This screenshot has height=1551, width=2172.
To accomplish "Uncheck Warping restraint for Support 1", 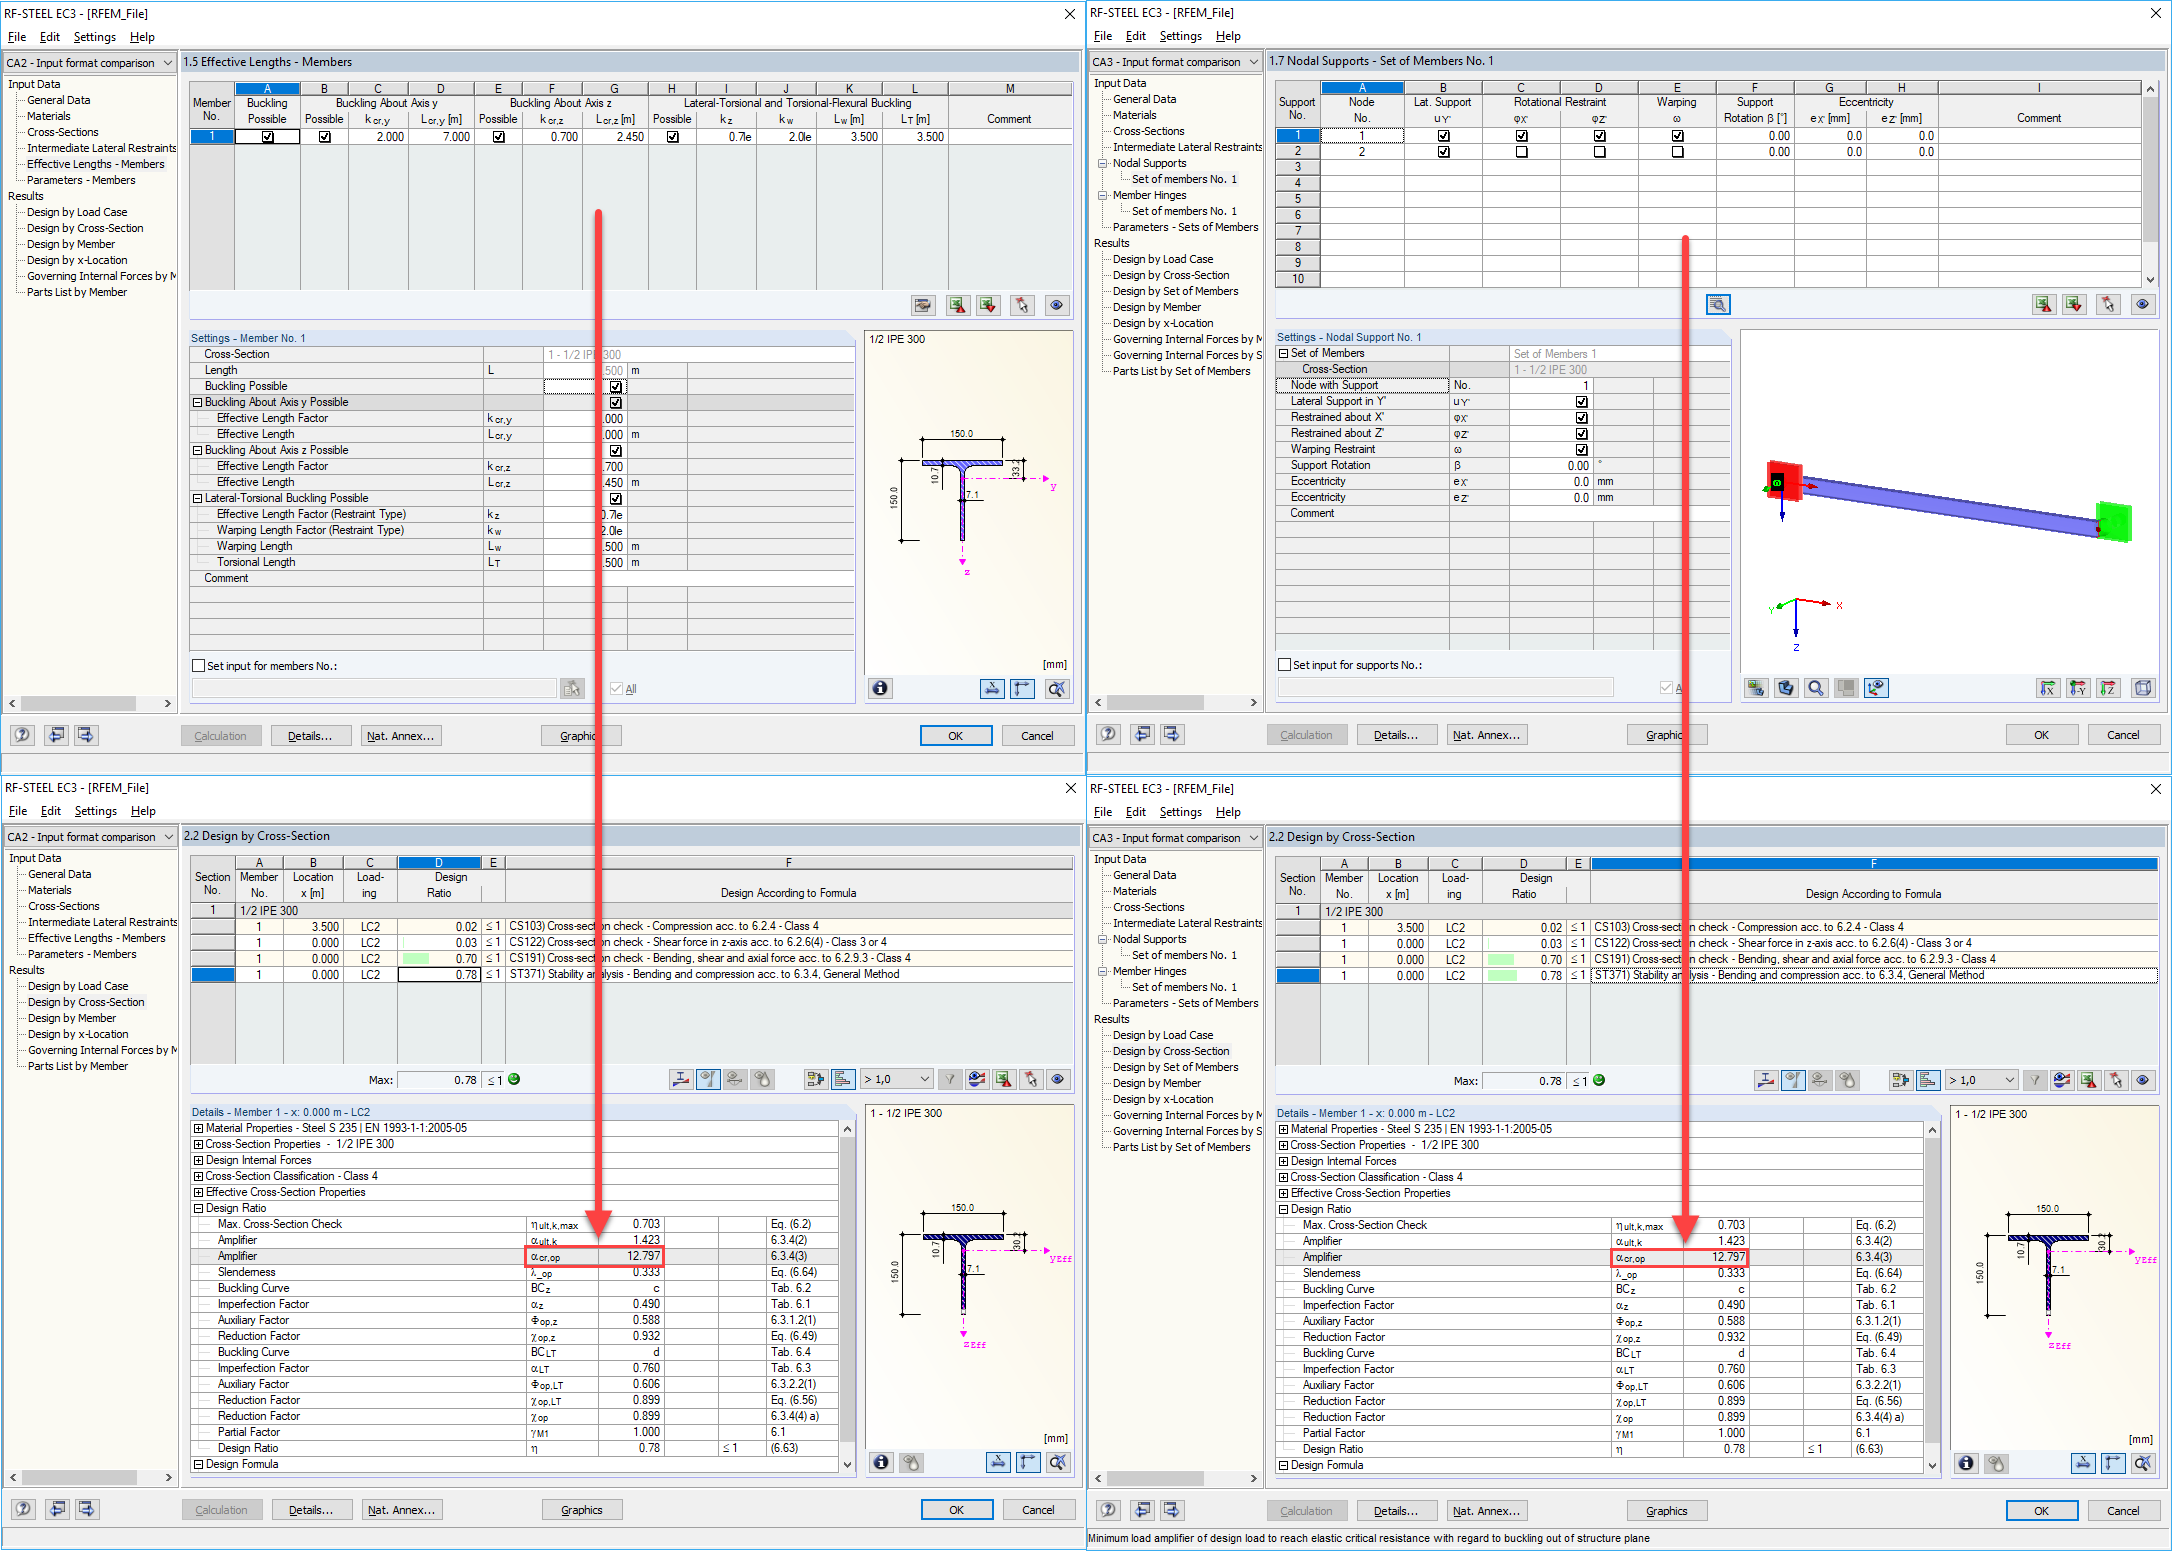I will (1677, 135).
